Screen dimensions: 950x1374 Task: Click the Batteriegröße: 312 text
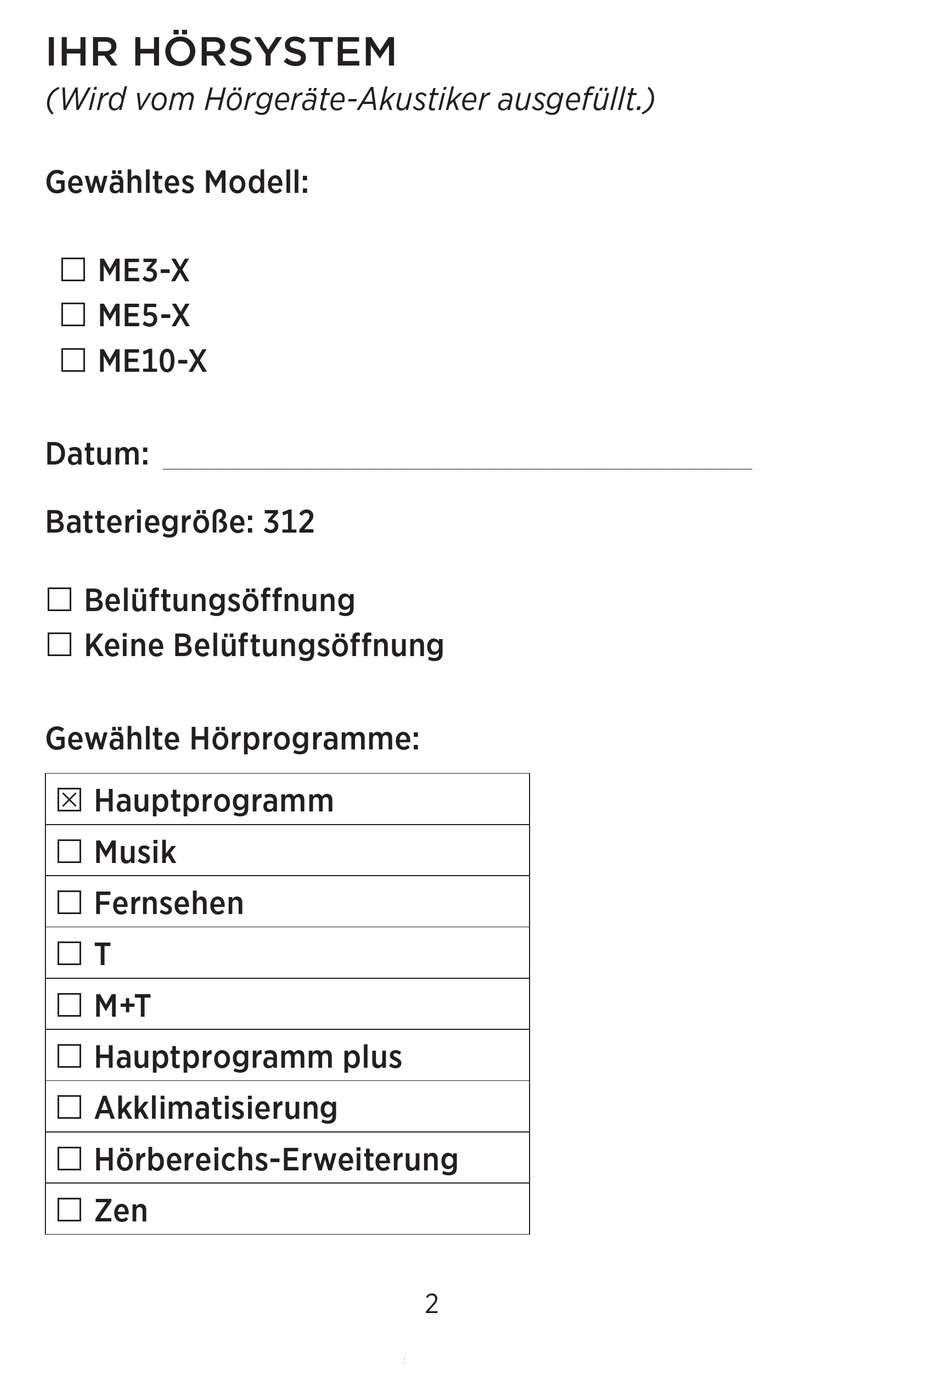[x=180, y=522]
